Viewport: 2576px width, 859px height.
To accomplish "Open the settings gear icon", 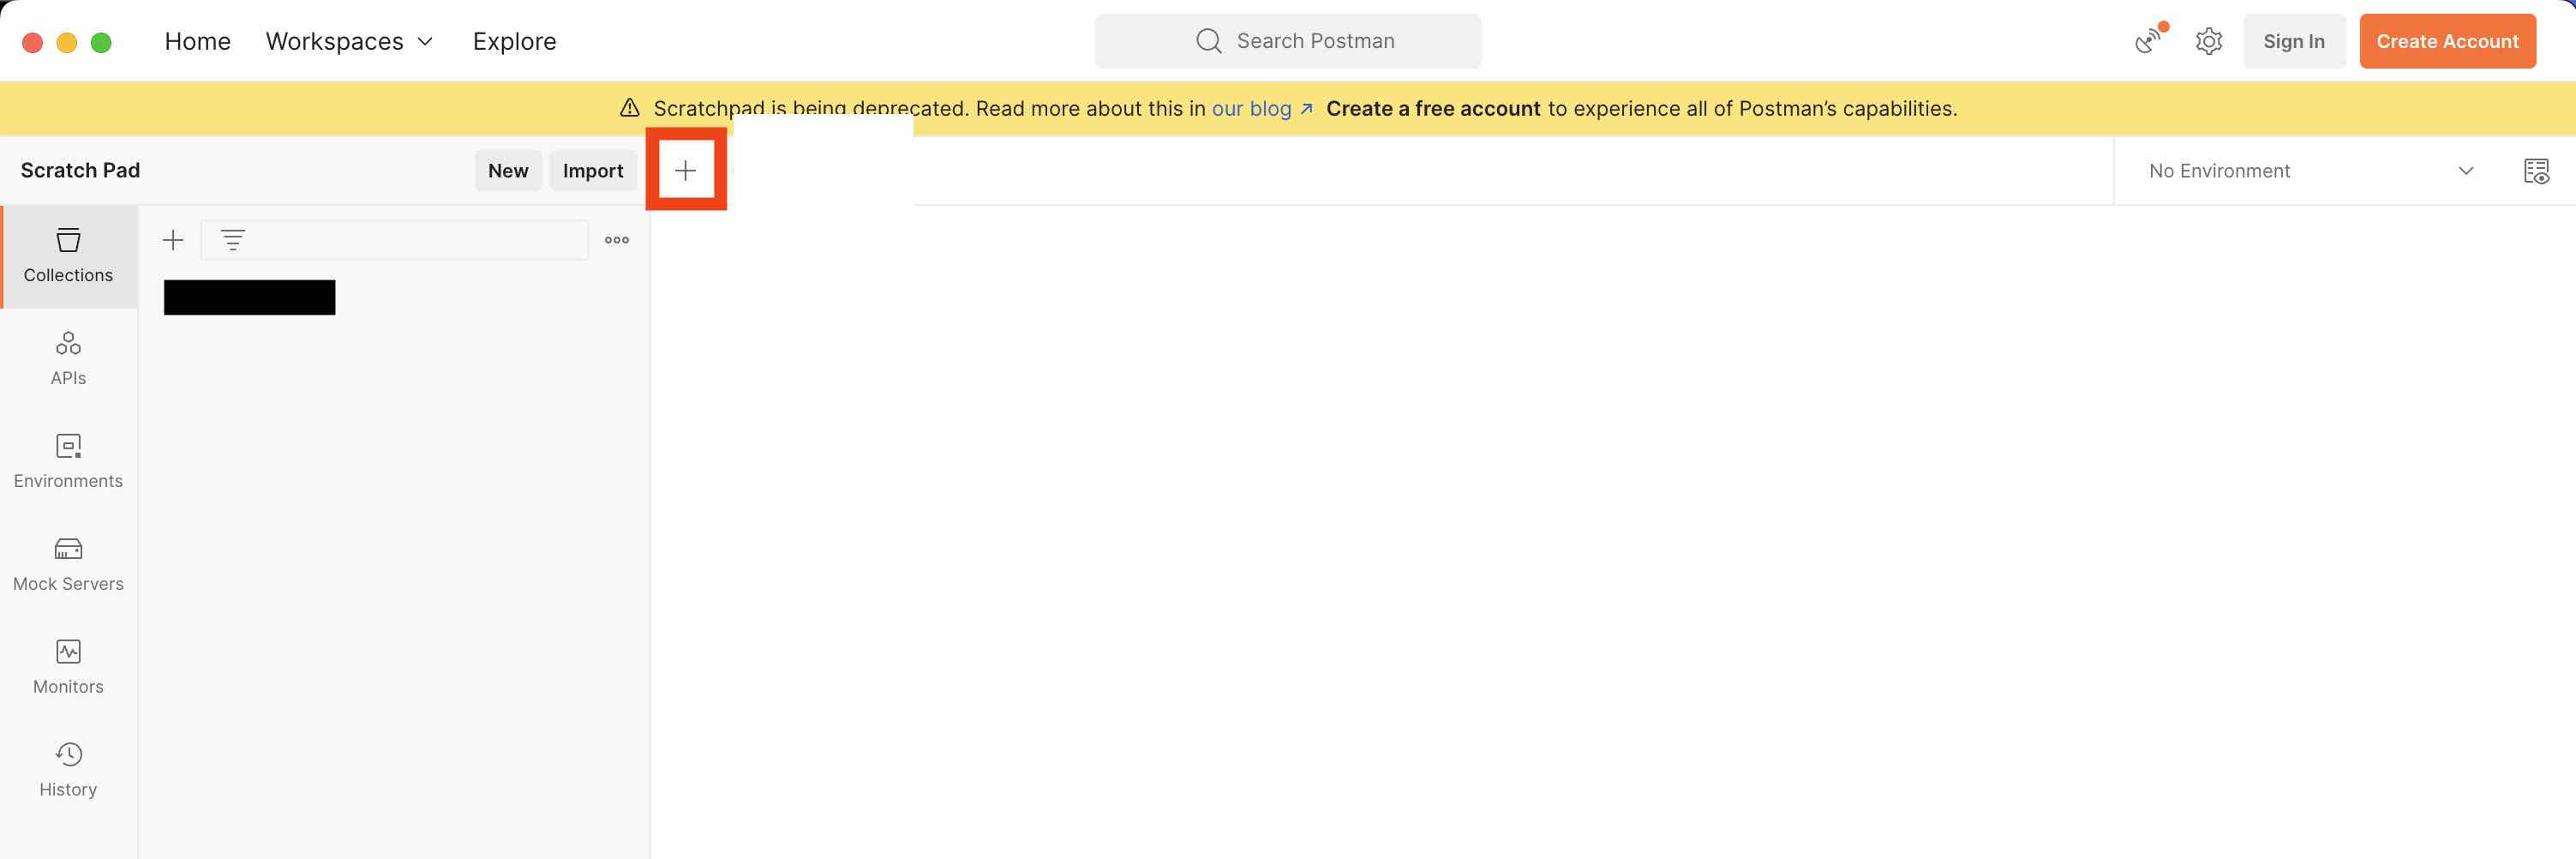I will 2208,41.
